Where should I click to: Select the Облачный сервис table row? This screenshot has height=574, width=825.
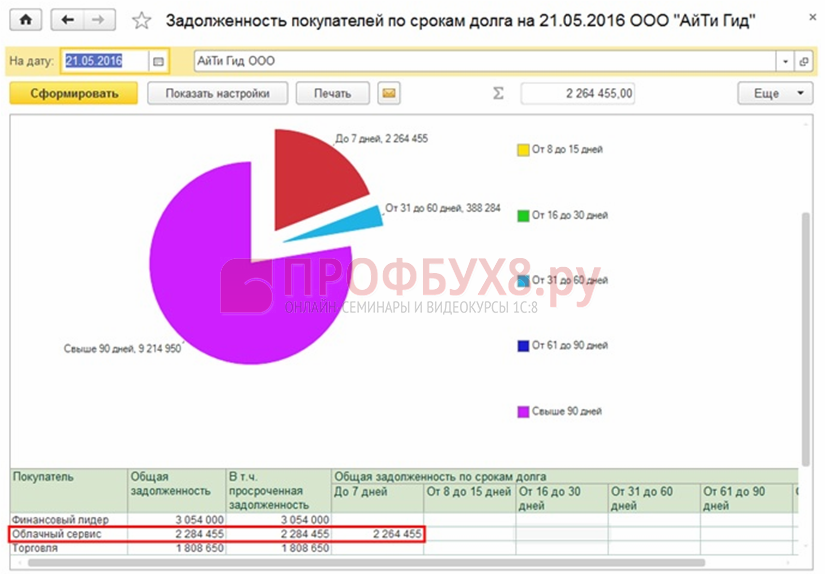coord(70,534)
